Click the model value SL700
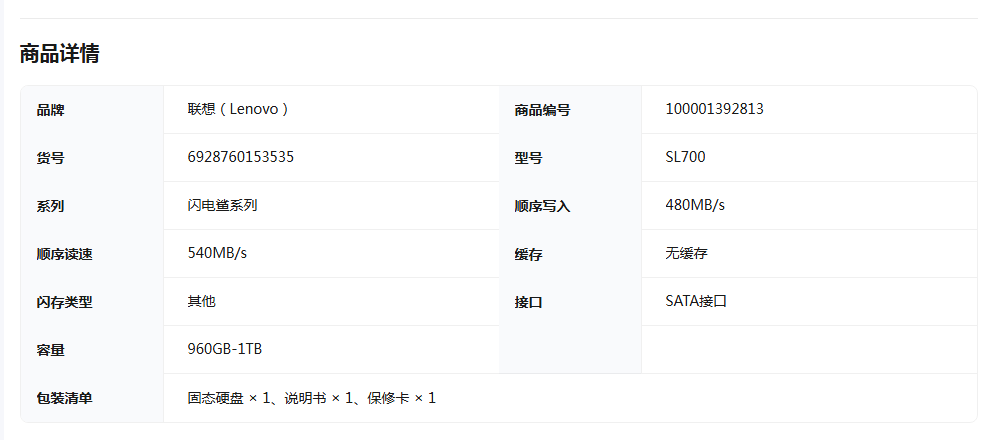The image size is (989, 440). (x=685, y=157)
